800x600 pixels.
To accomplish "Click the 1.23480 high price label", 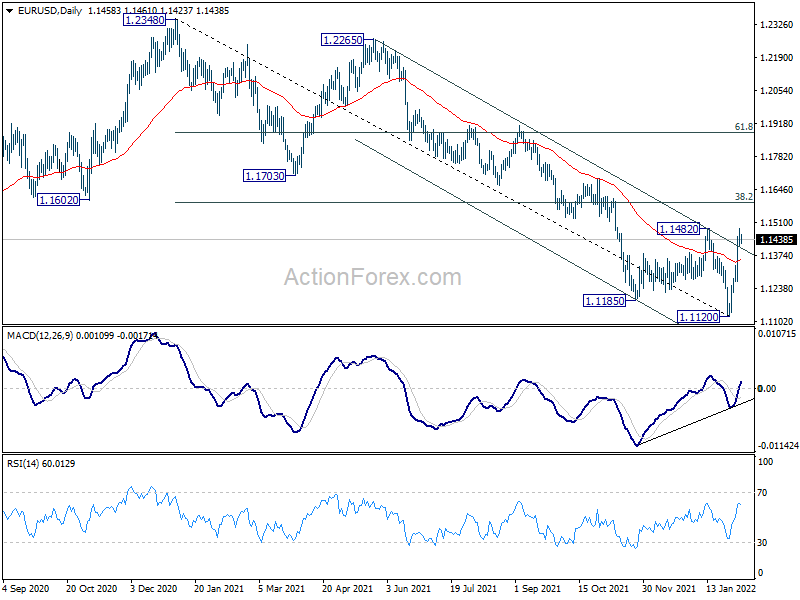I will [145, 20].
